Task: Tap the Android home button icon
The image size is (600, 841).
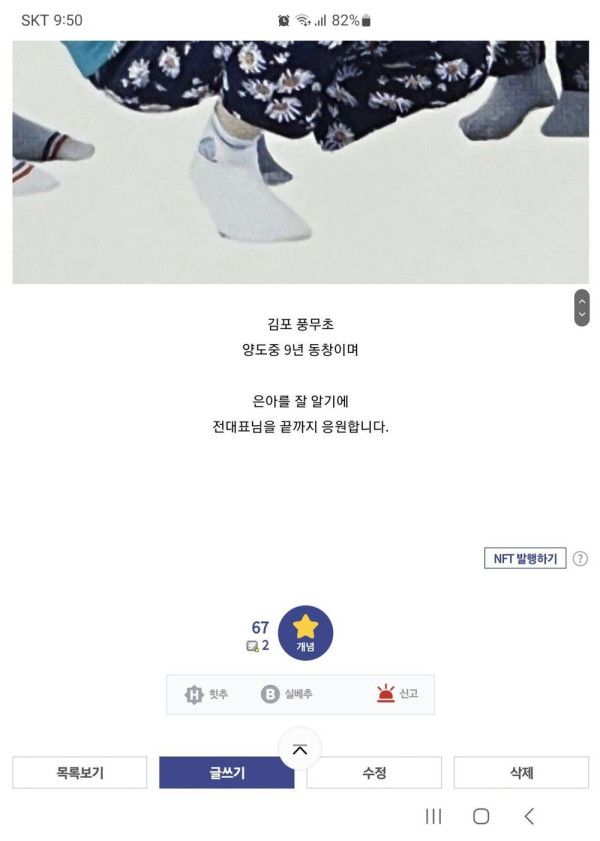Action: click(x=481, y=816)
